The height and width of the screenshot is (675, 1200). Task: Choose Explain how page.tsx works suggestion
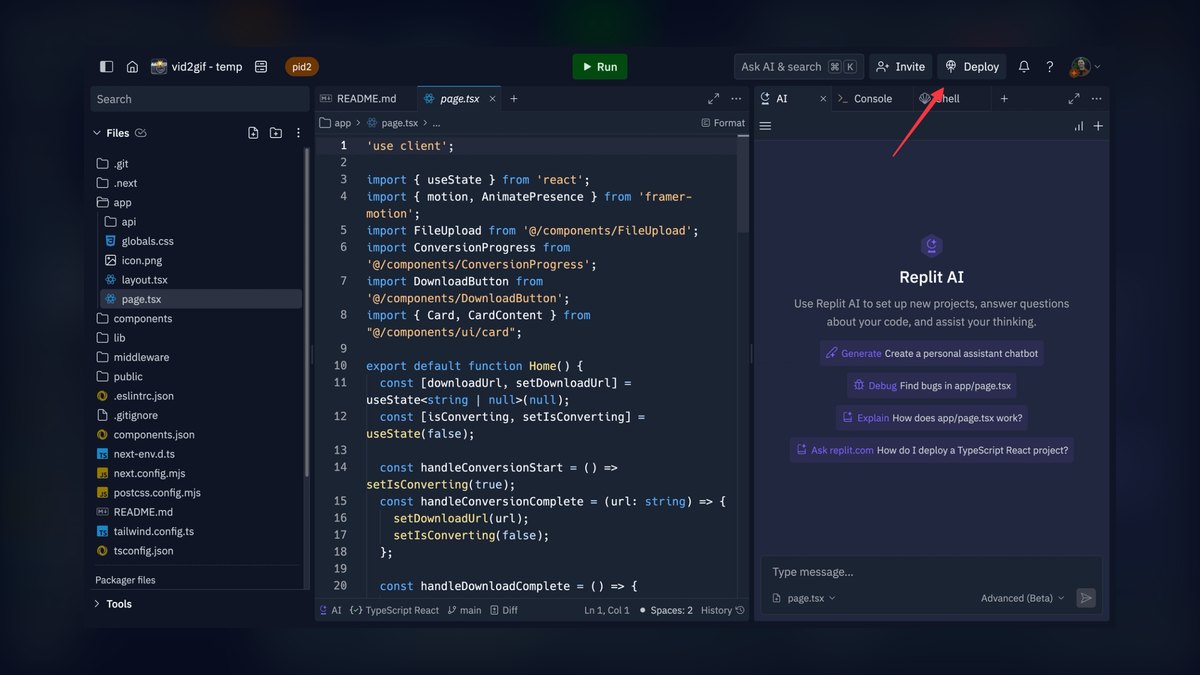(933, 418)
